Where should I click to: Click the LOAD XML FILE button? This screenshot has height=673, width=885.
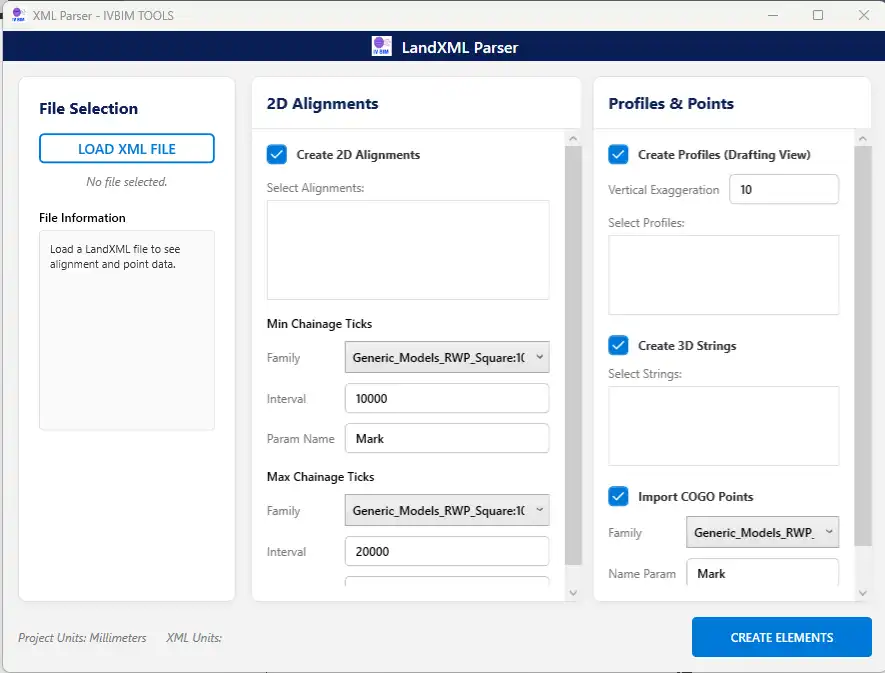127,149
